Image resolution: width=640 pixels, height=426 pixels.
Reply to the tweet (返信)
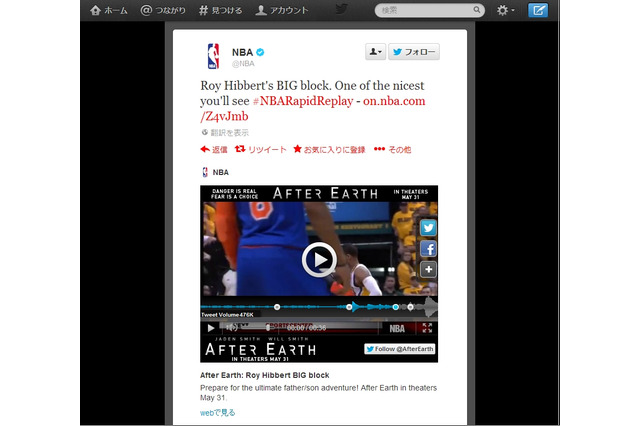(x=214, y=150)
